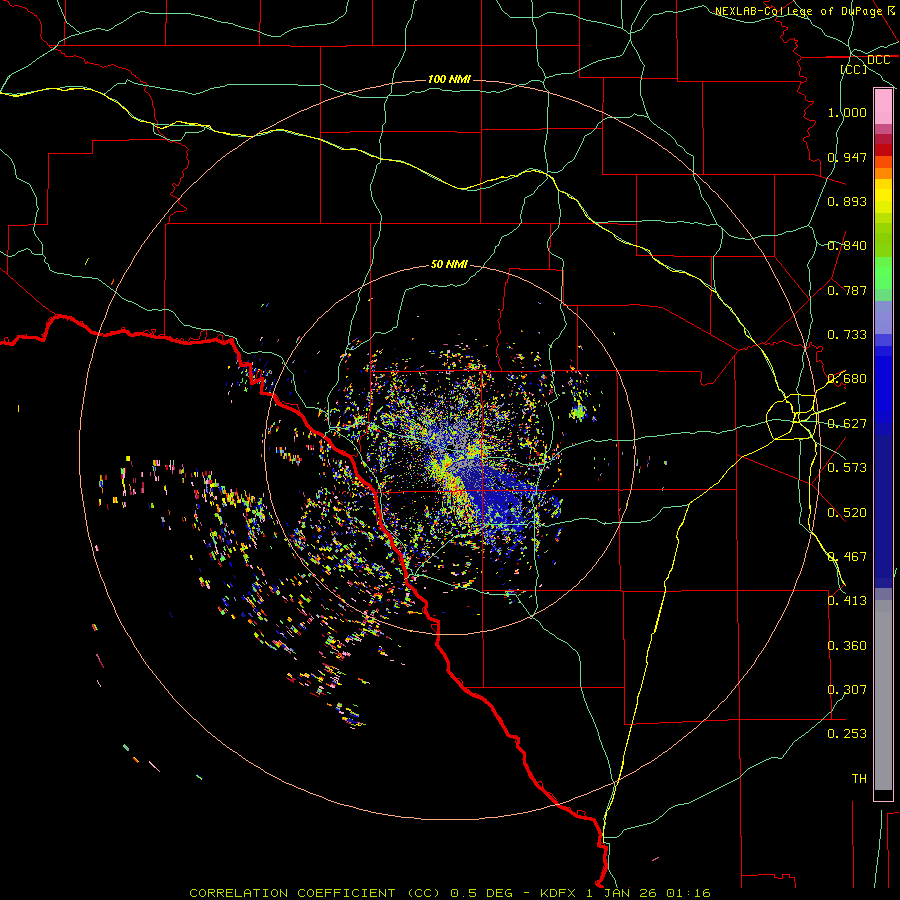Click the 0.893 scale value
Viewport: 900px width, 900px height.
click(847, 201)
